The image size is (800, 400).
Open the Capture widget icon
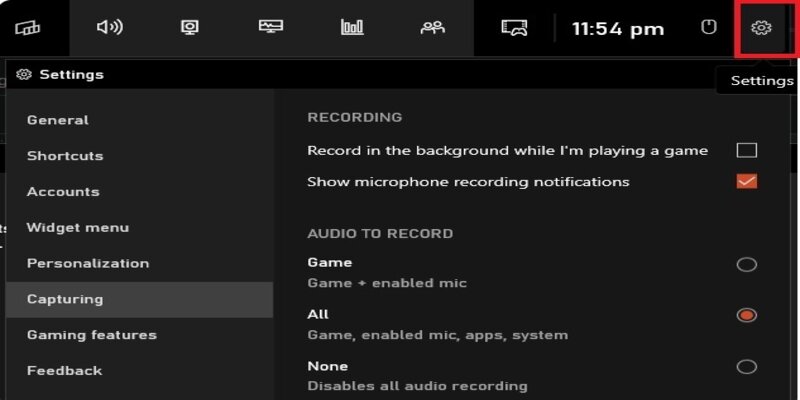coord(190,27)
